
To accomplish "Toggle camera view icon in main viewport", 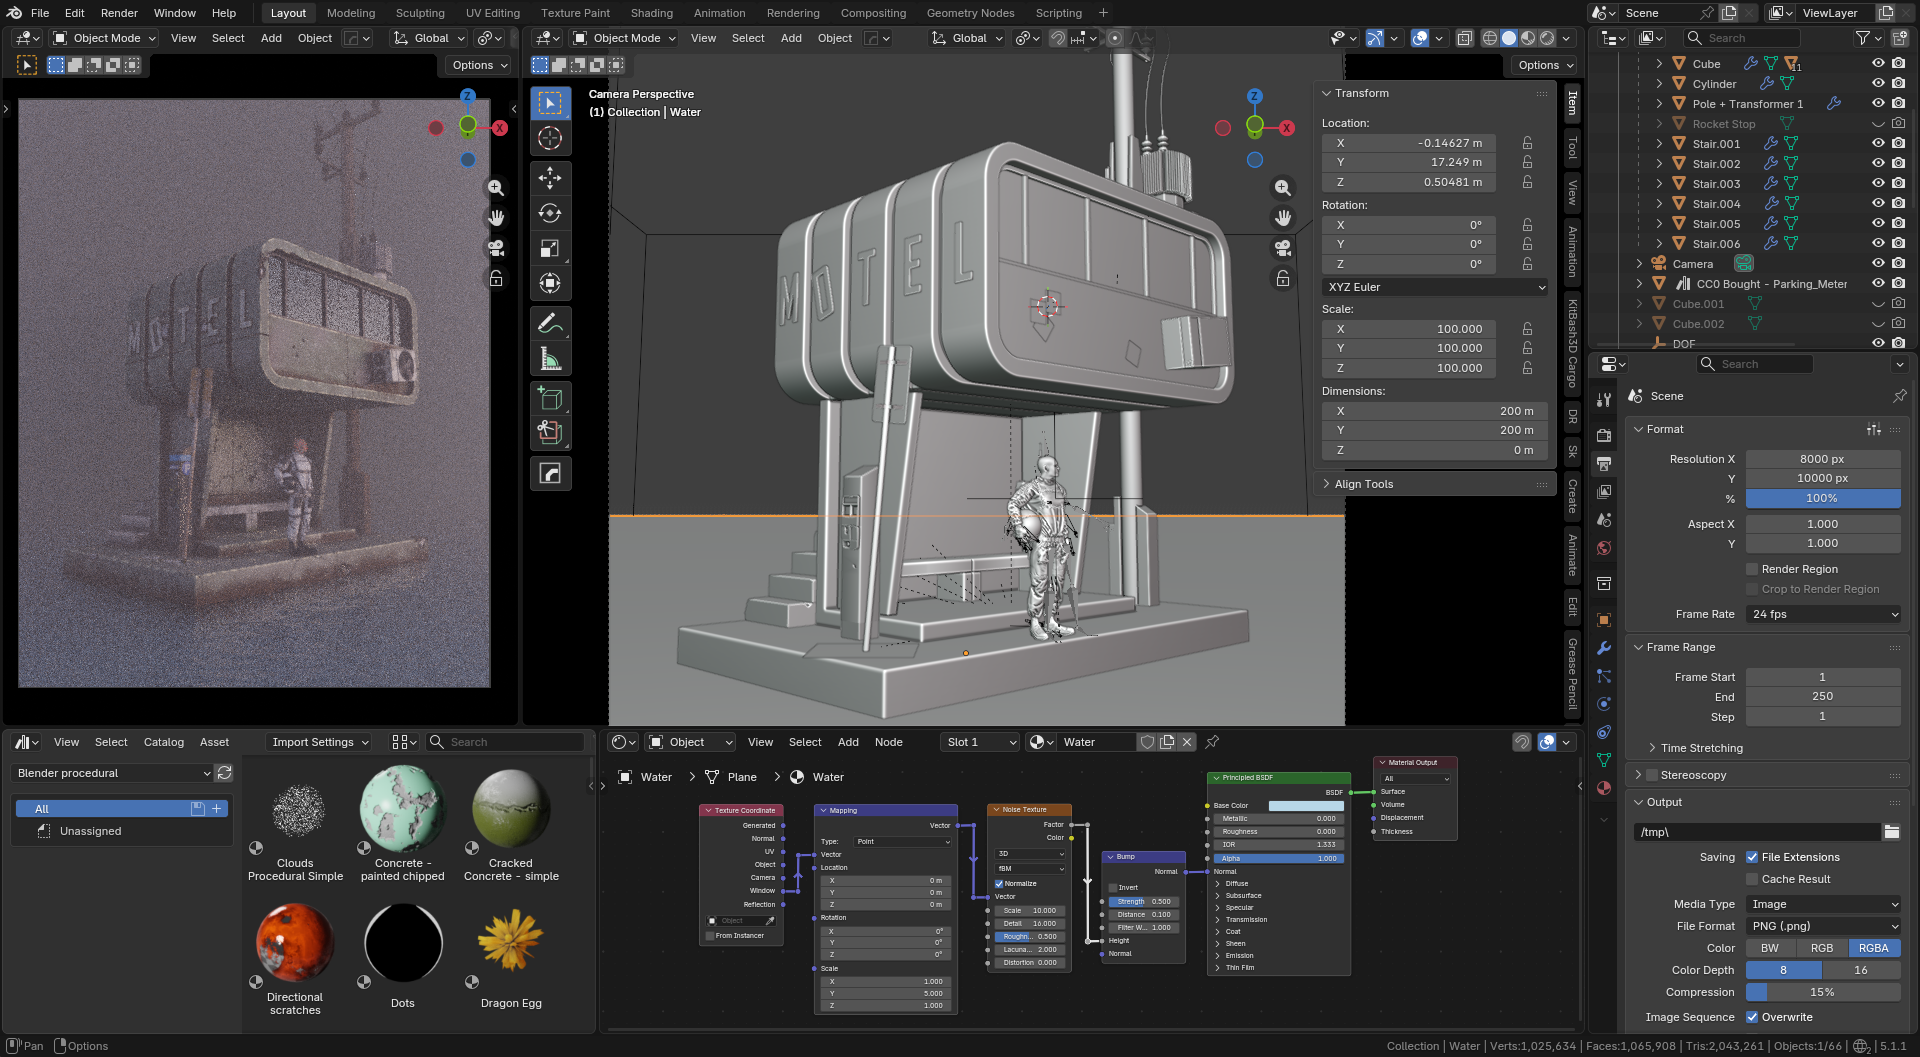I will tap(1283, 248).
